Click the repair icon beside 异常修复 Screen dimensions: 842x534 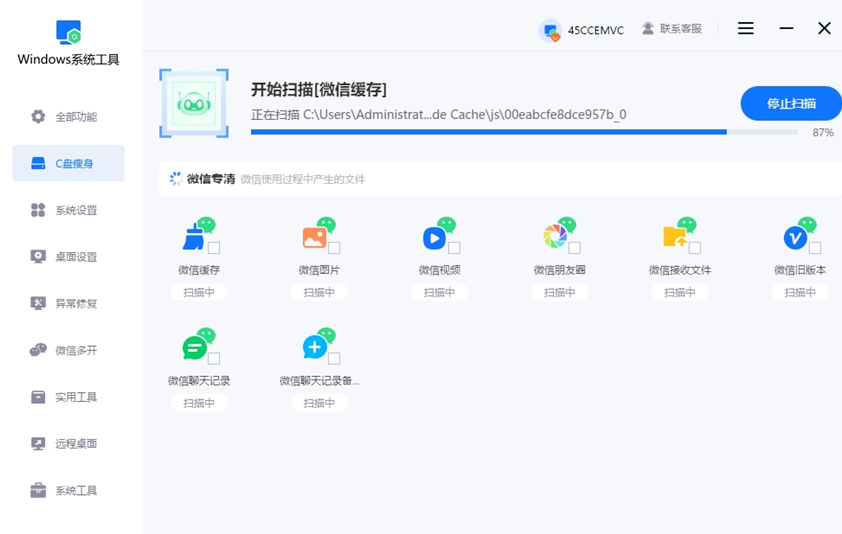[38, 304]
